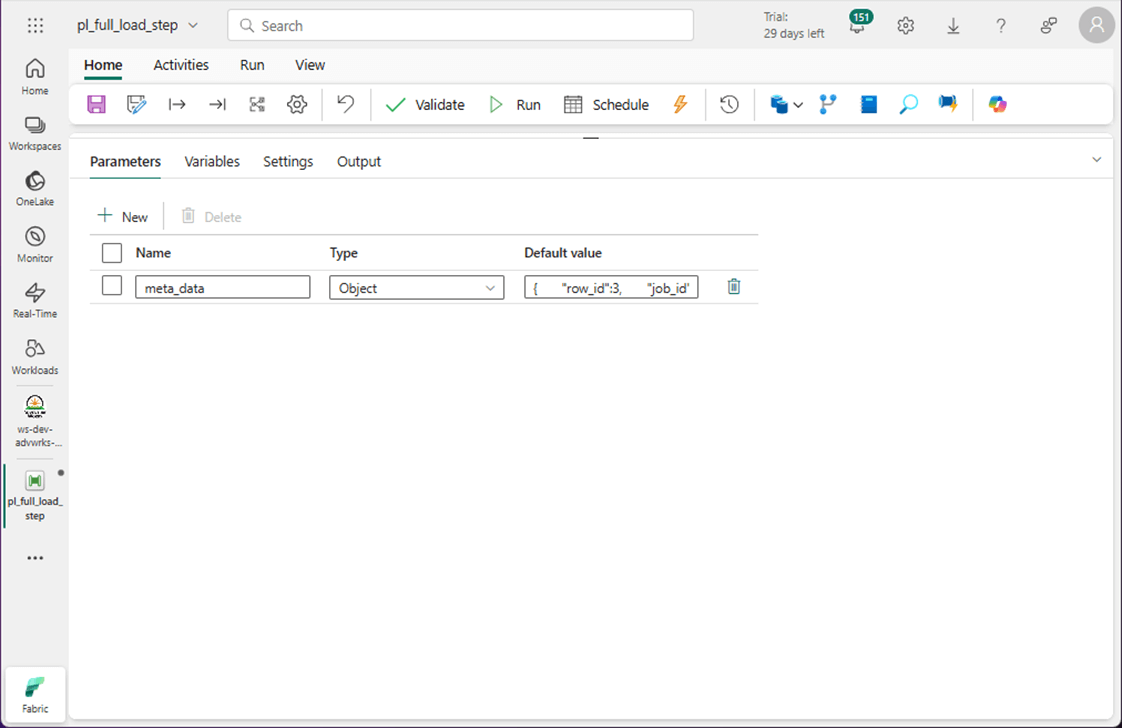Click the feedback people icon in the header
The image size is (1122, 728).
[1048, 26]
